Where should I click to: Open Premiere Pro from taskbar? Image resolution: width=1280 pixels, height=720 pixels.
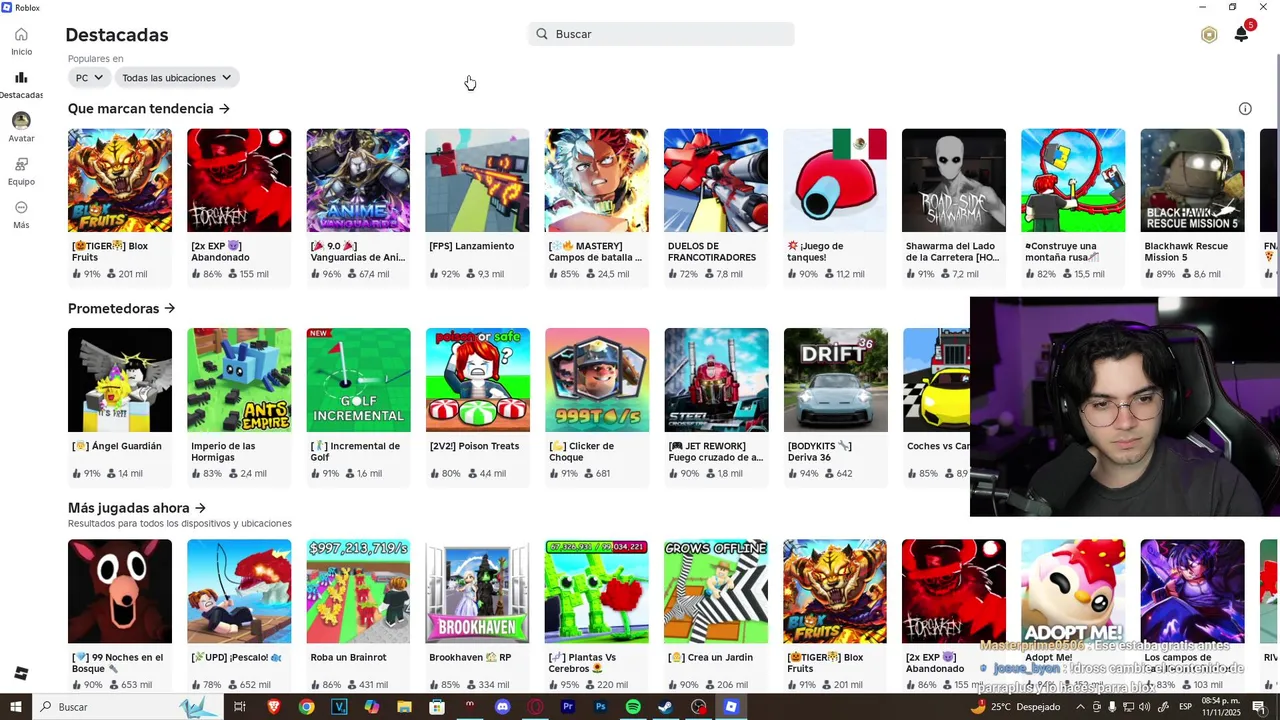pyautogui.click(x=568, y=707)
